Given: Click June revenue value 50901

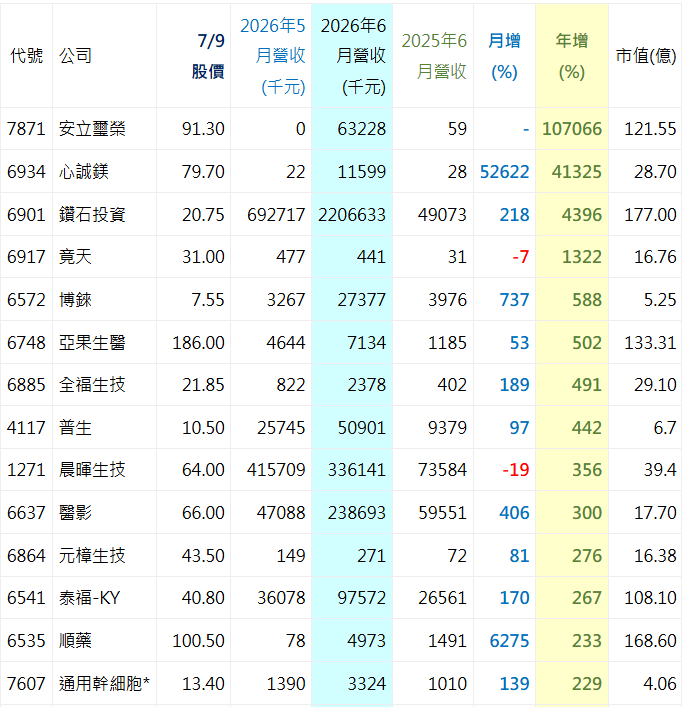Looking at the screenshot, I should pyautogui.click(x=362, y=428).
